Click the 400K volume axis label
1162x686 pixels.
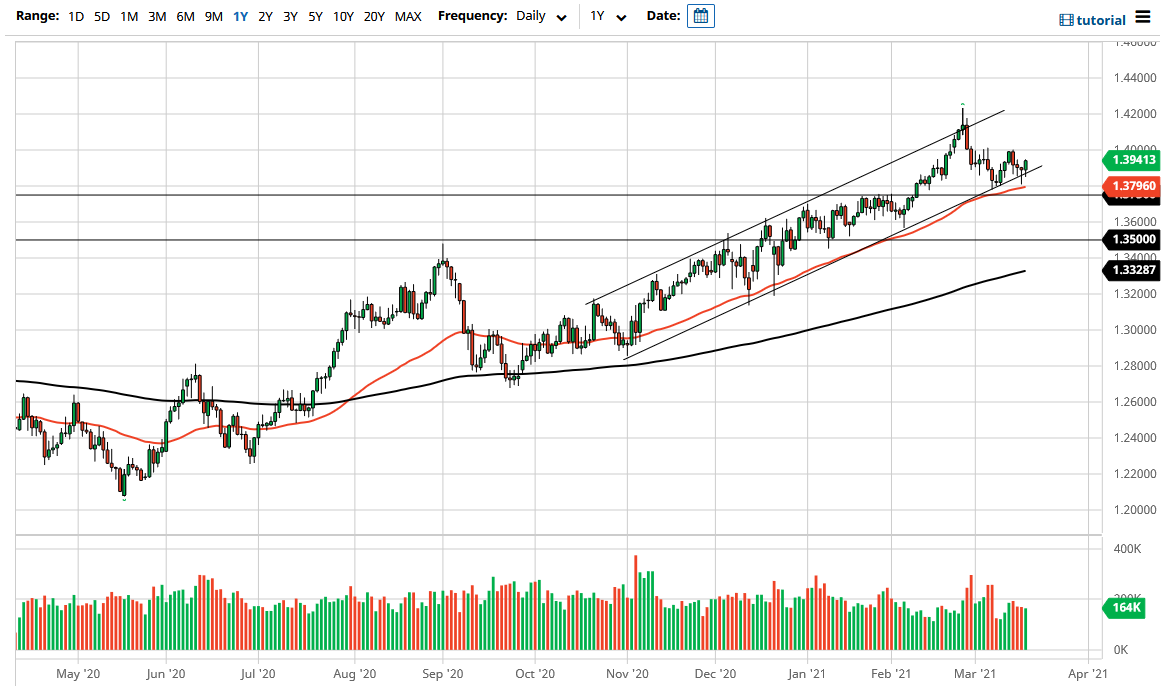tap(1127, 549)
